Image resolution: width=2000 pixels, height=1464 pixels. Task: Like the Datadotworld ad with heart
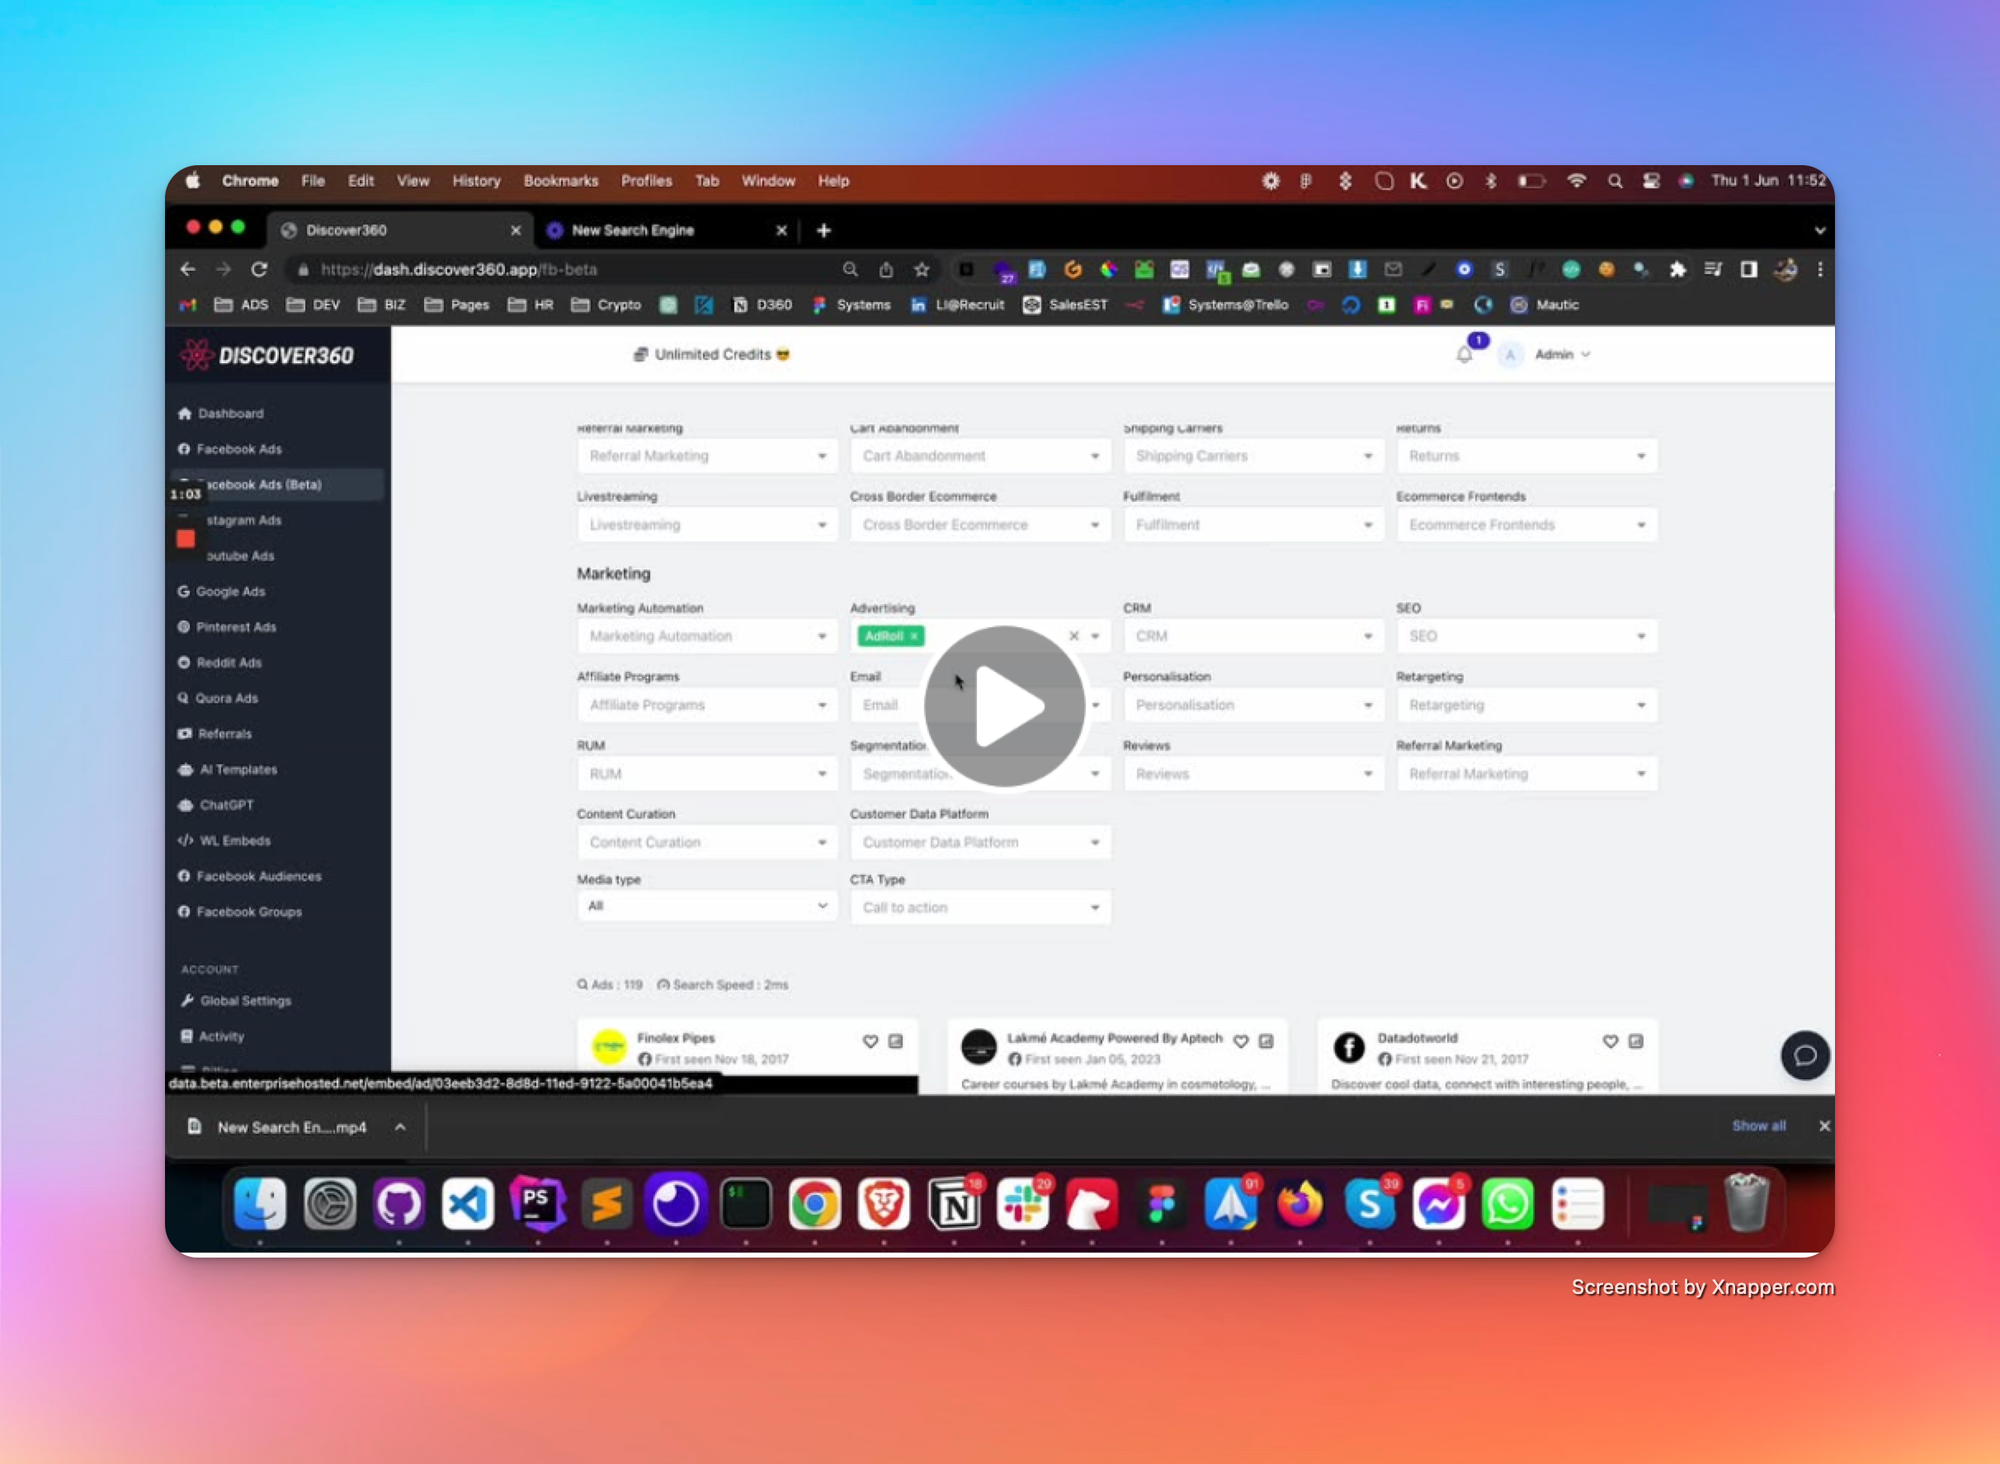point(1610,1041)
